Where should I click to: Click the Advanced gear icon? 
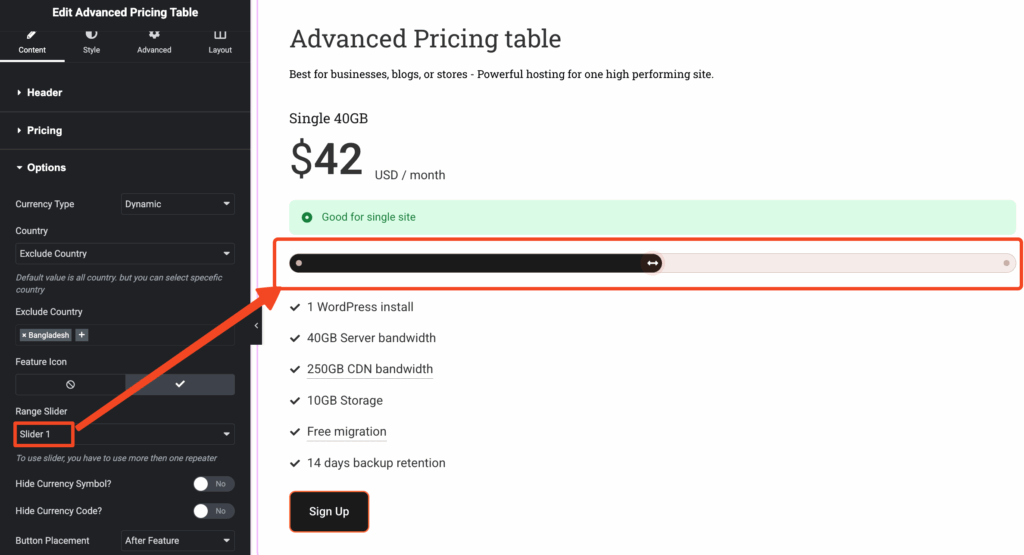[154, 35]
